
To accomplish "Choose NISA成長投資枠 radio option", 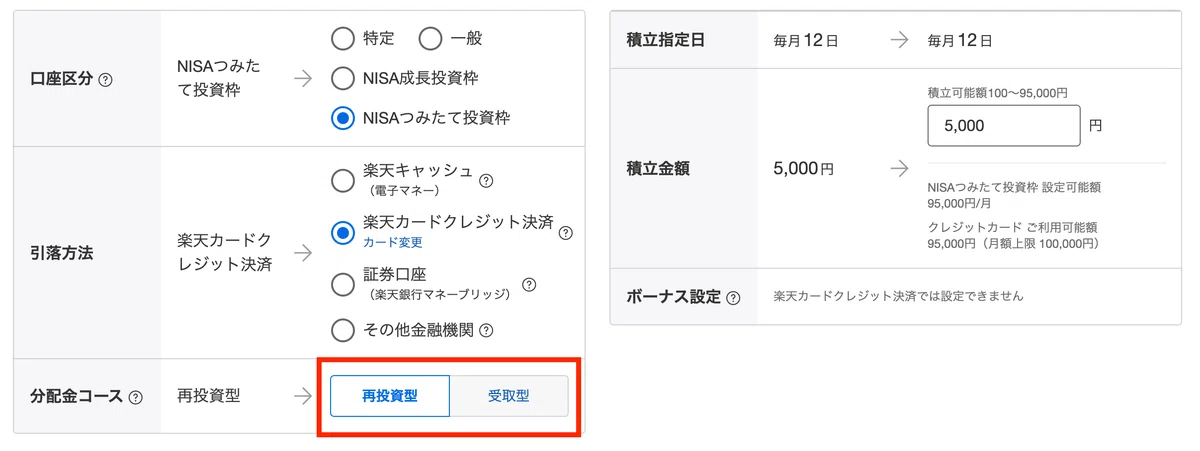I will 342,78.
